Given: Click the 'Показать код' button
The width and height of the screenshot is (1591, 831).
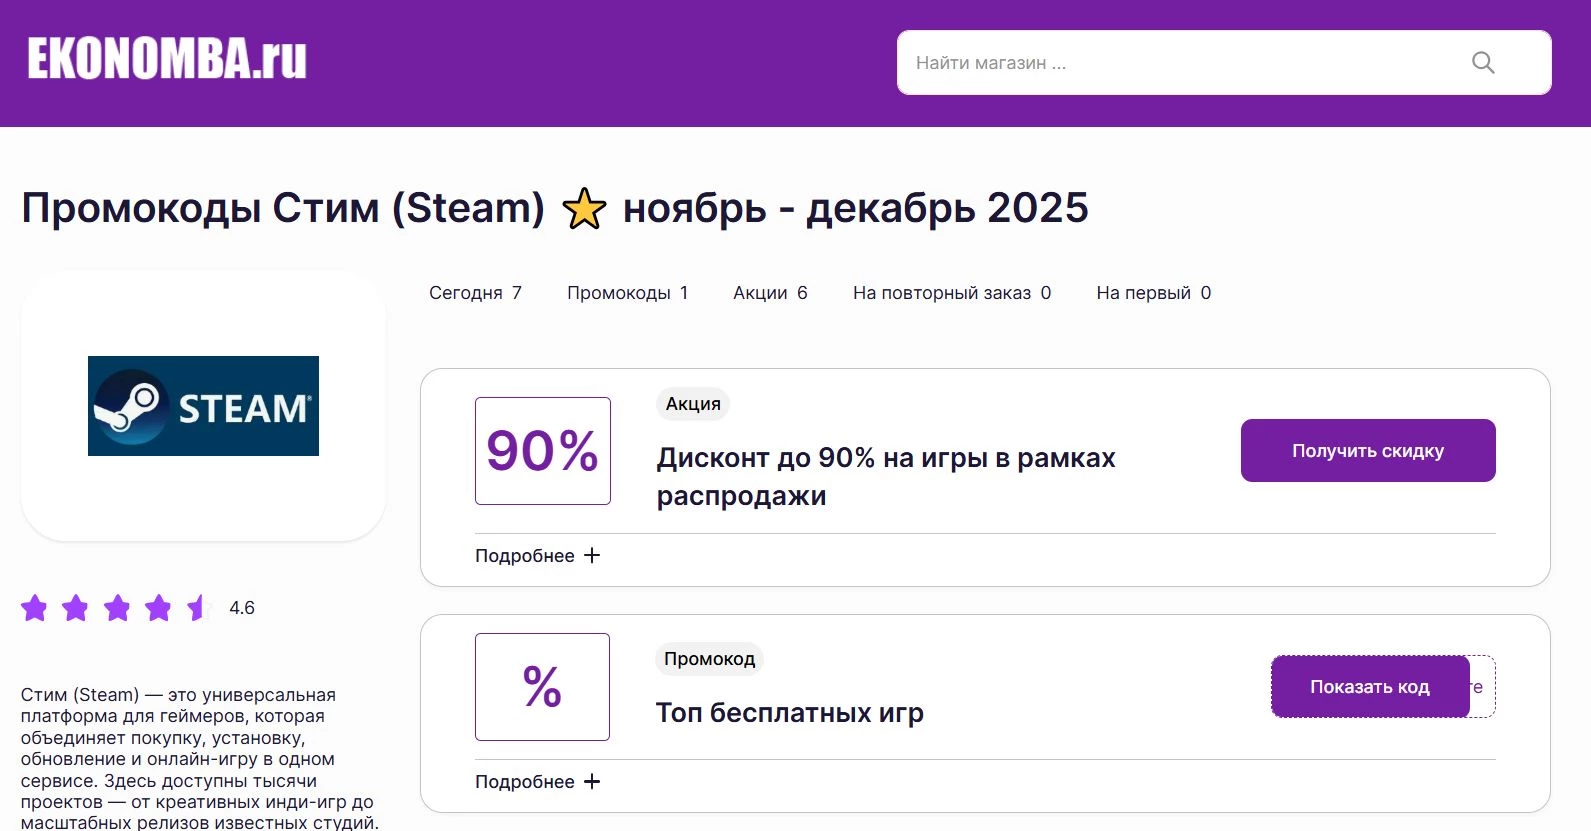Looking at the screenshot, I should (x=1370, y=687).
